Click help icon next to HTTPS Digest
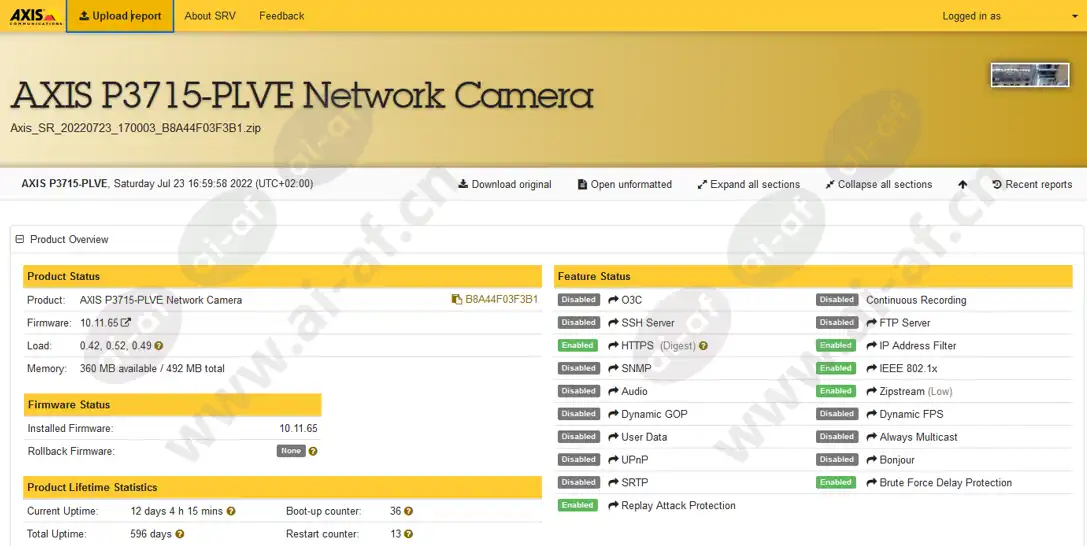The image size is (1087, 546). coord(703,346)
